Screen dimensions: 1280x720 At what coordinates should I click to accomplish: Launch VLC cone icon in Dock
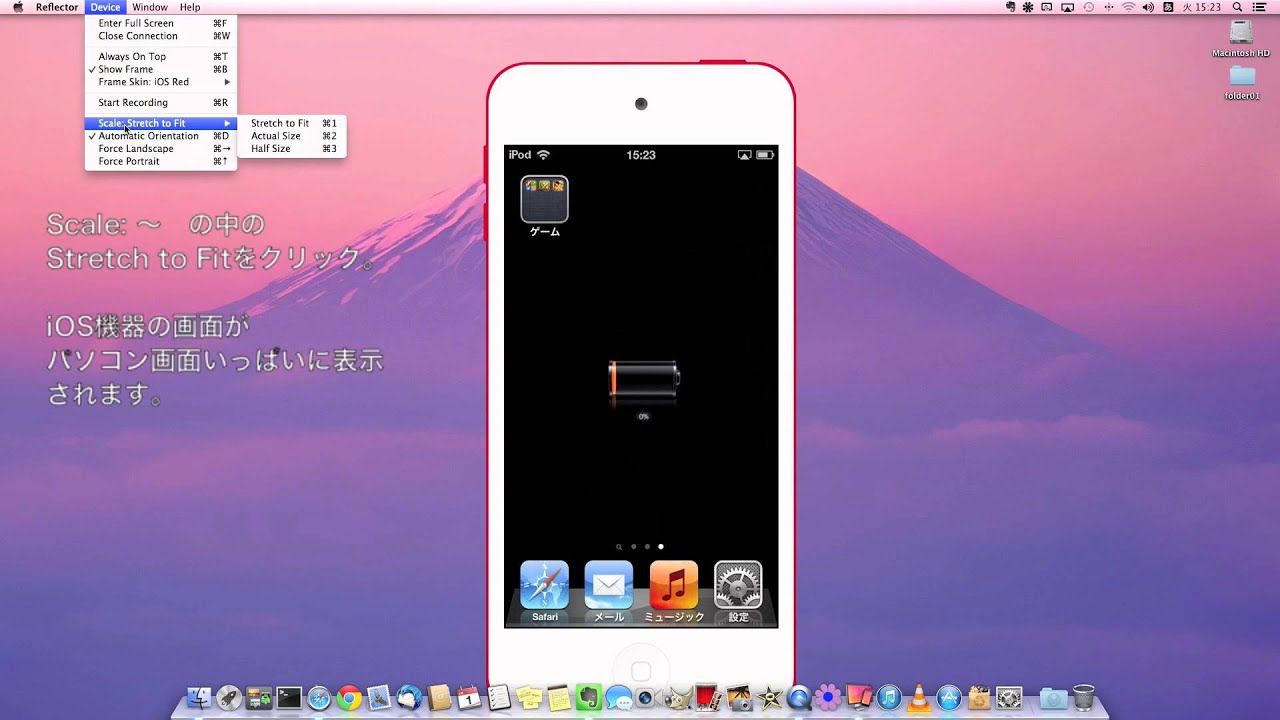(x=917, y=697)
